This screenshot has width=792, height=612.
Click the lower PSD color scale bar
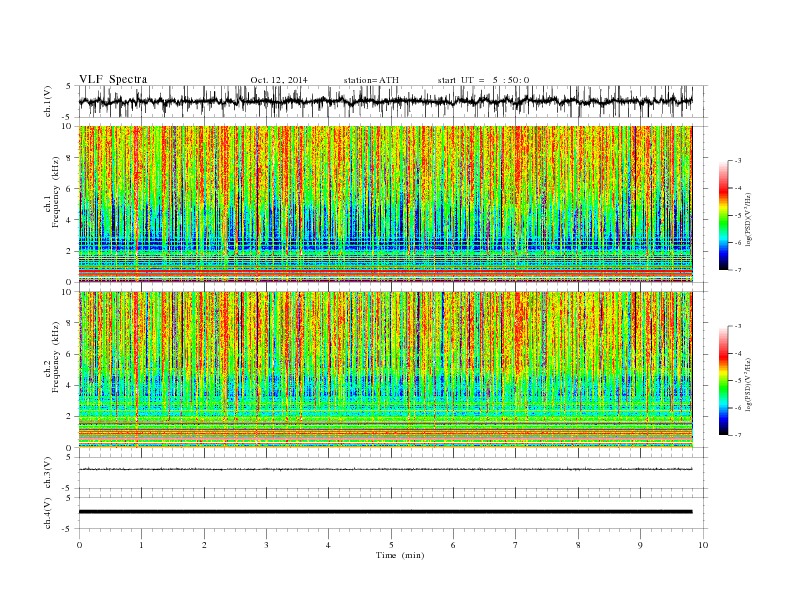click(x=723, y=381)
